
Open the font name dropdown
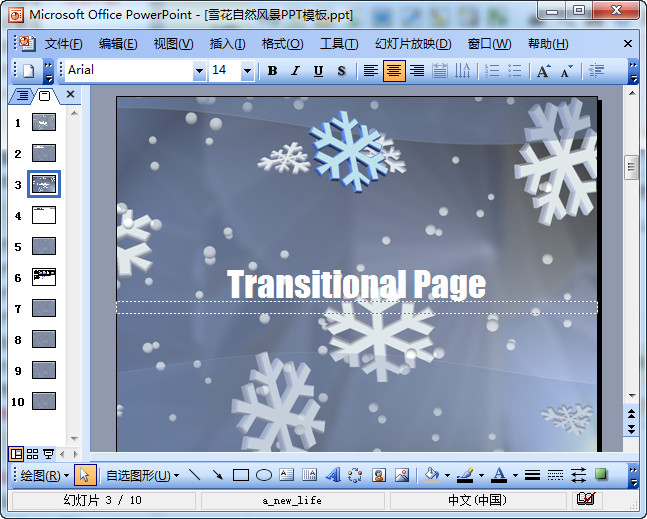[199, 71]
